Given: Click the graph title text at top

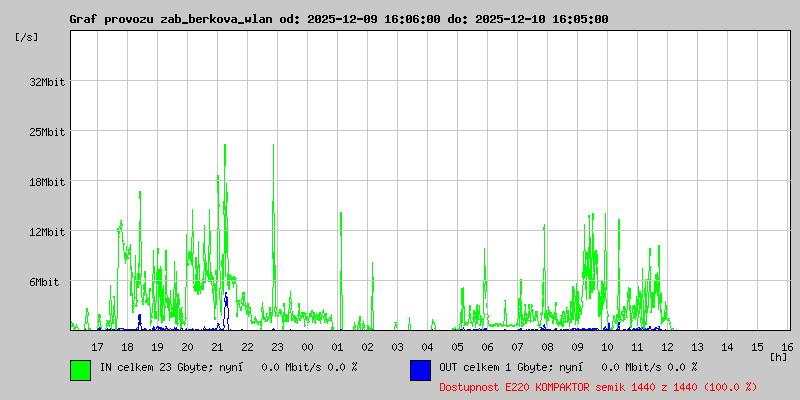Looking at the screenshot, I should tap(338, 19).
